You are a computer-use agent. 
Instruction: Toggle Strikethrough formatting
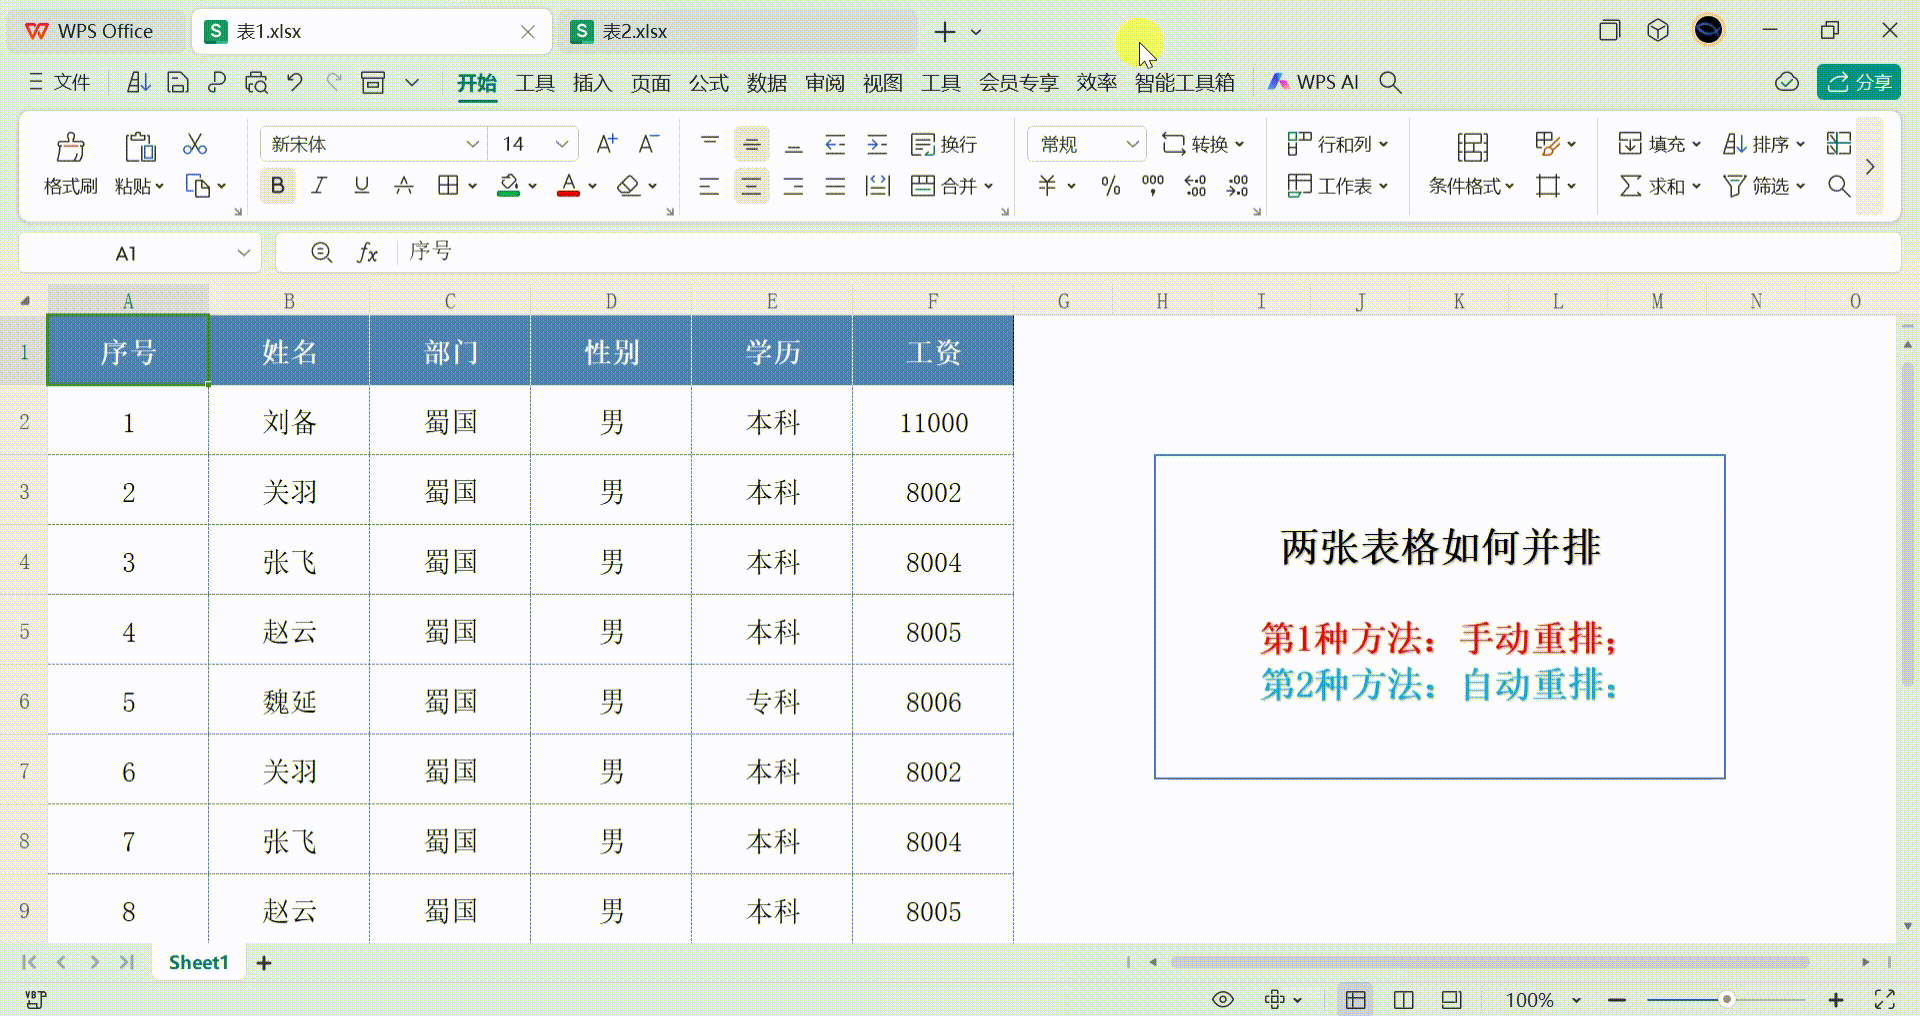[x=403, y=185]
